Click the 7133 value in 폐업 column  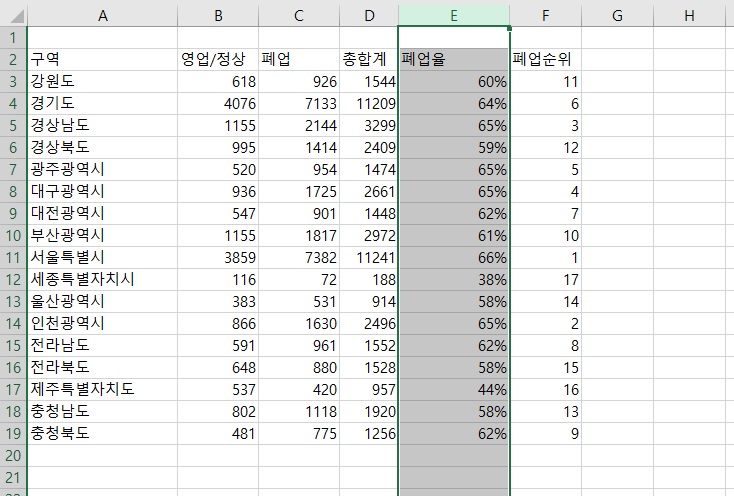[x=299, y=104]
